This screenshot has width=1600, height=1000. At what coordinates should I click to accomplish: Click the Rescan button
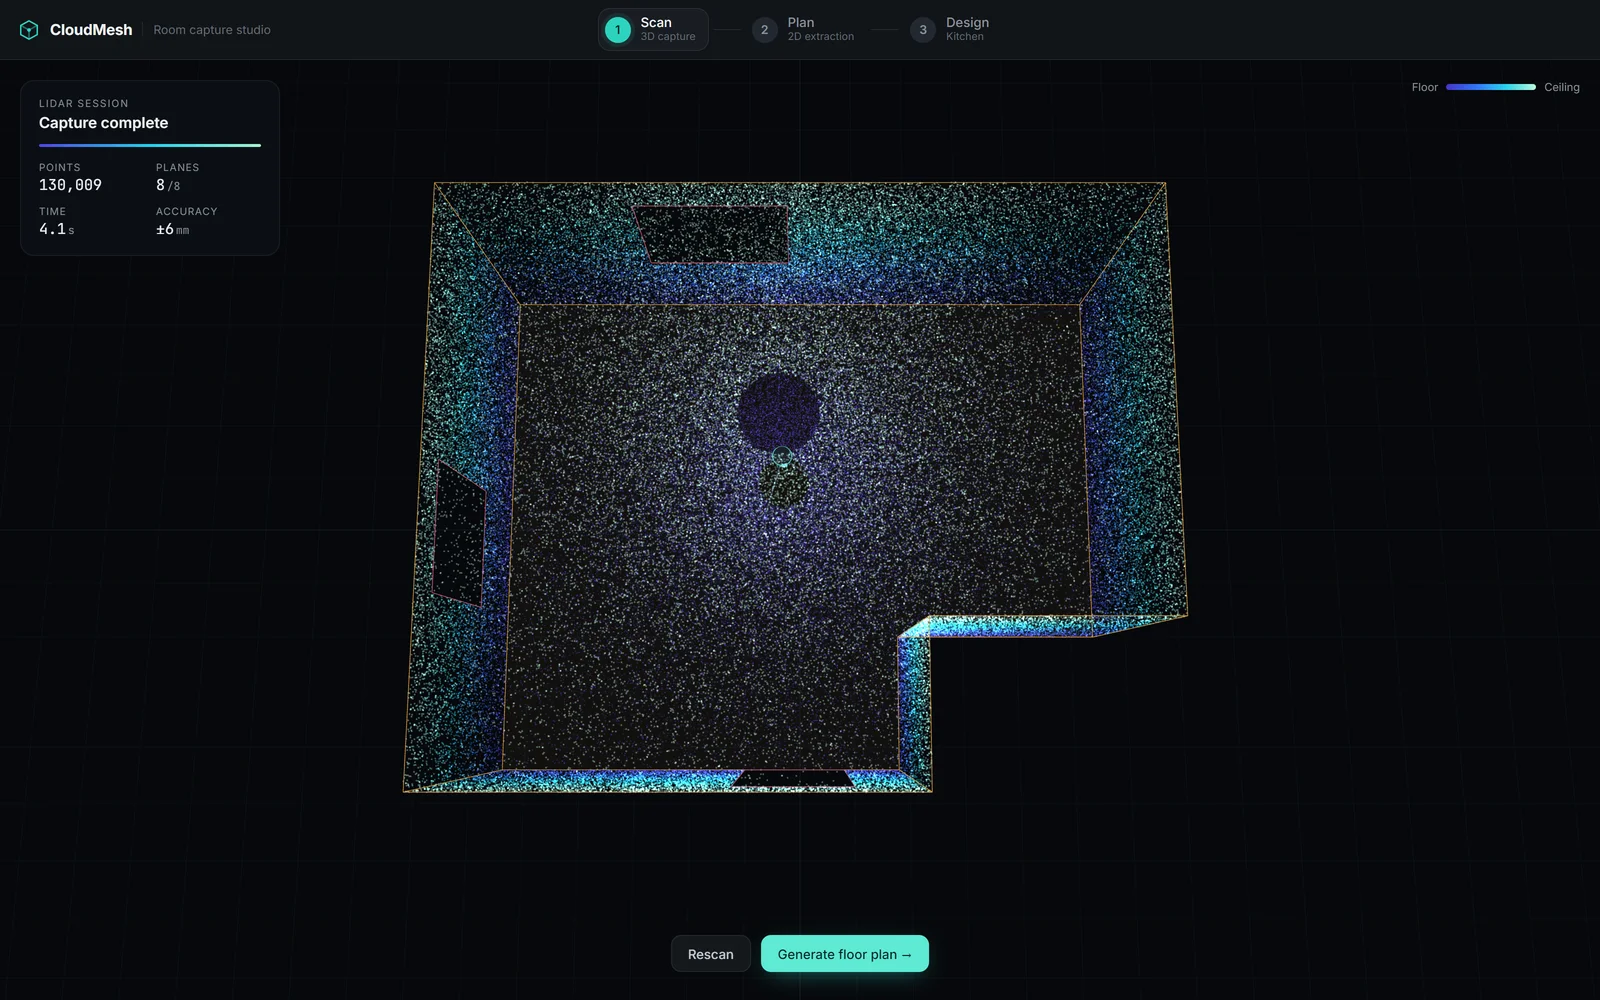[711, 954]
